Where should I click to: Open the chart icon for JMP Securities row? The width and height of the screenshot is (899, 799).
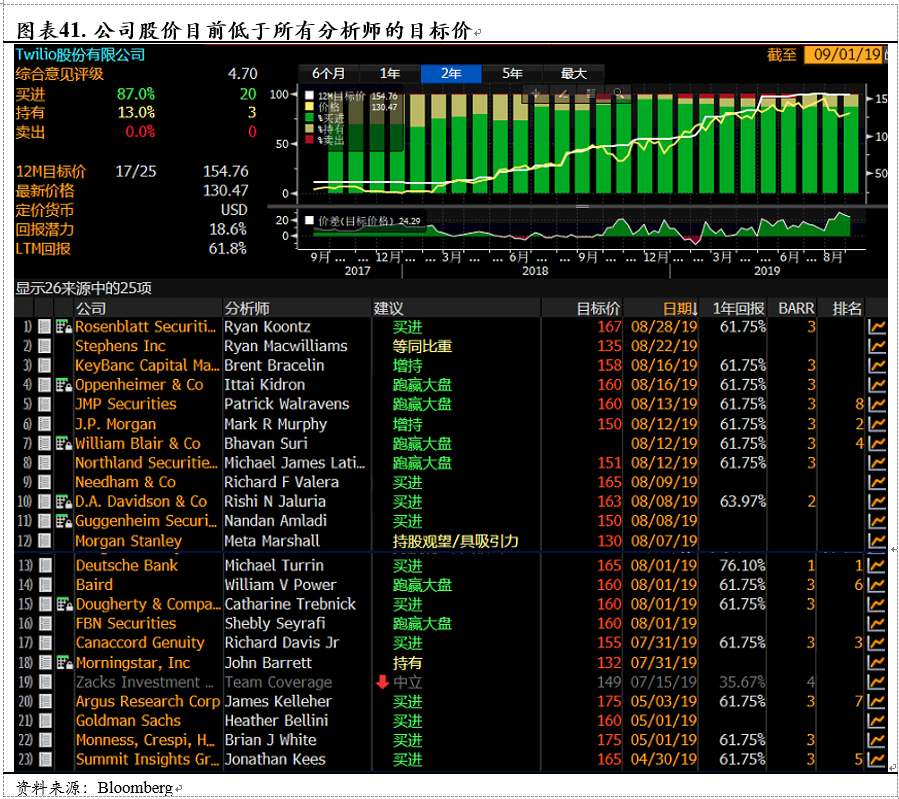[x=877, y=404]
